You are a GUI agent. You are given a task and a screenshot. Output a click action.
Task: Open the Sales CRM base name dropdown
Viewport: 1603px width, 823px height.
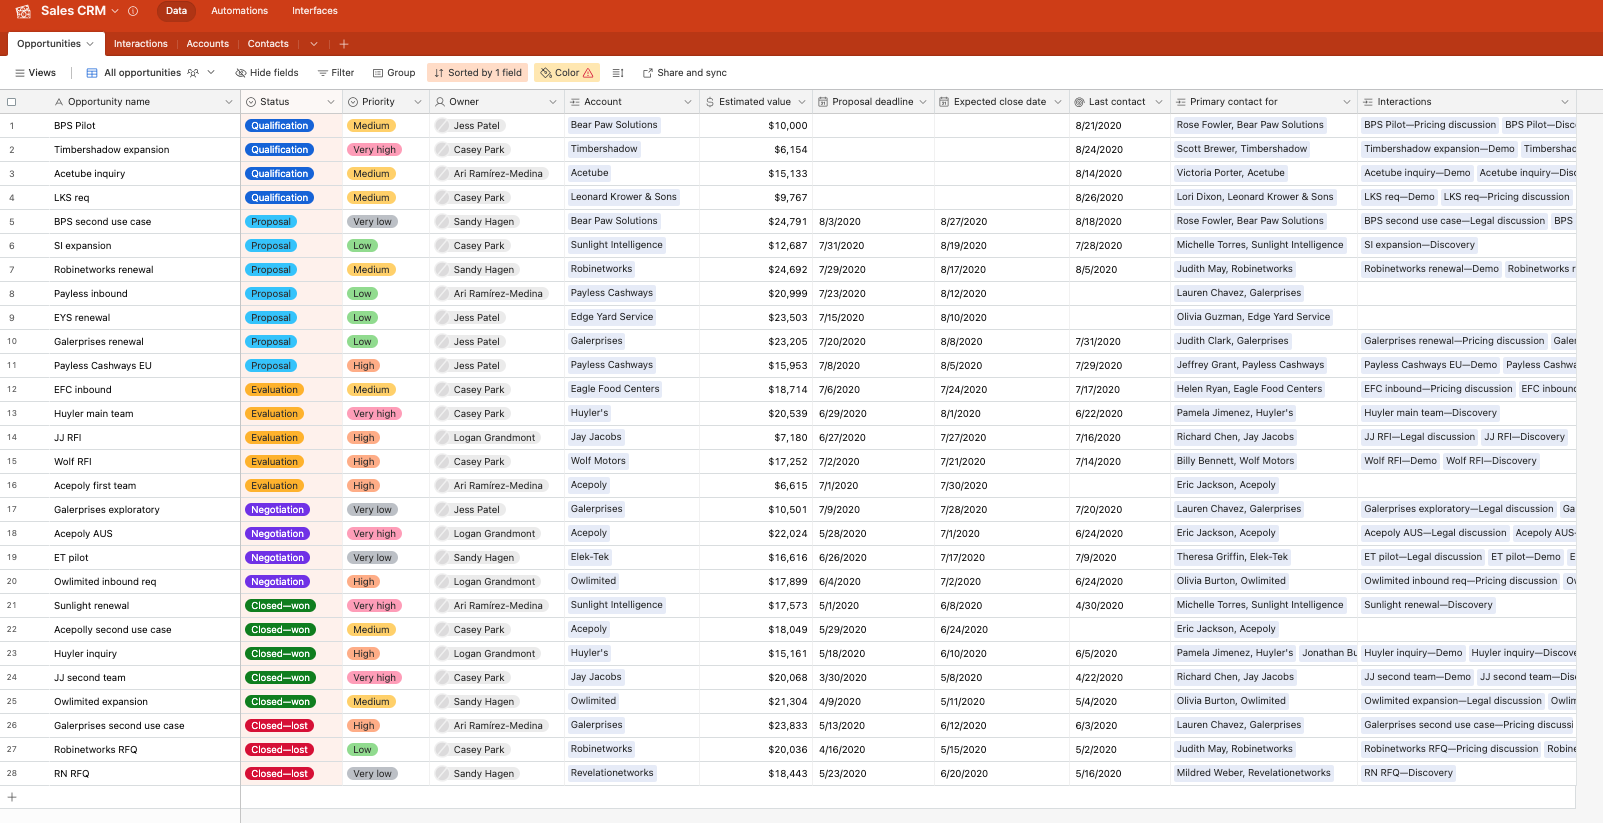click(x=115, y=11)
